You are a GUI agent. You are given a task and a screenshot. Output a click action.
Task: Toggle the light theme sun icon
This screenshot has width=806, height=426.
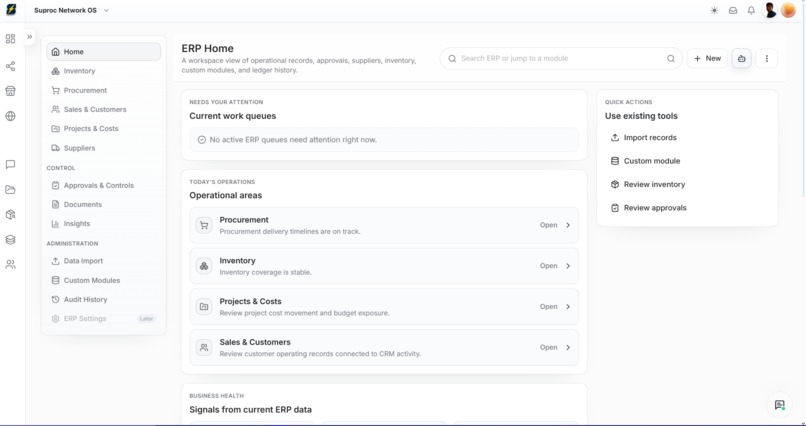(714, 10)
